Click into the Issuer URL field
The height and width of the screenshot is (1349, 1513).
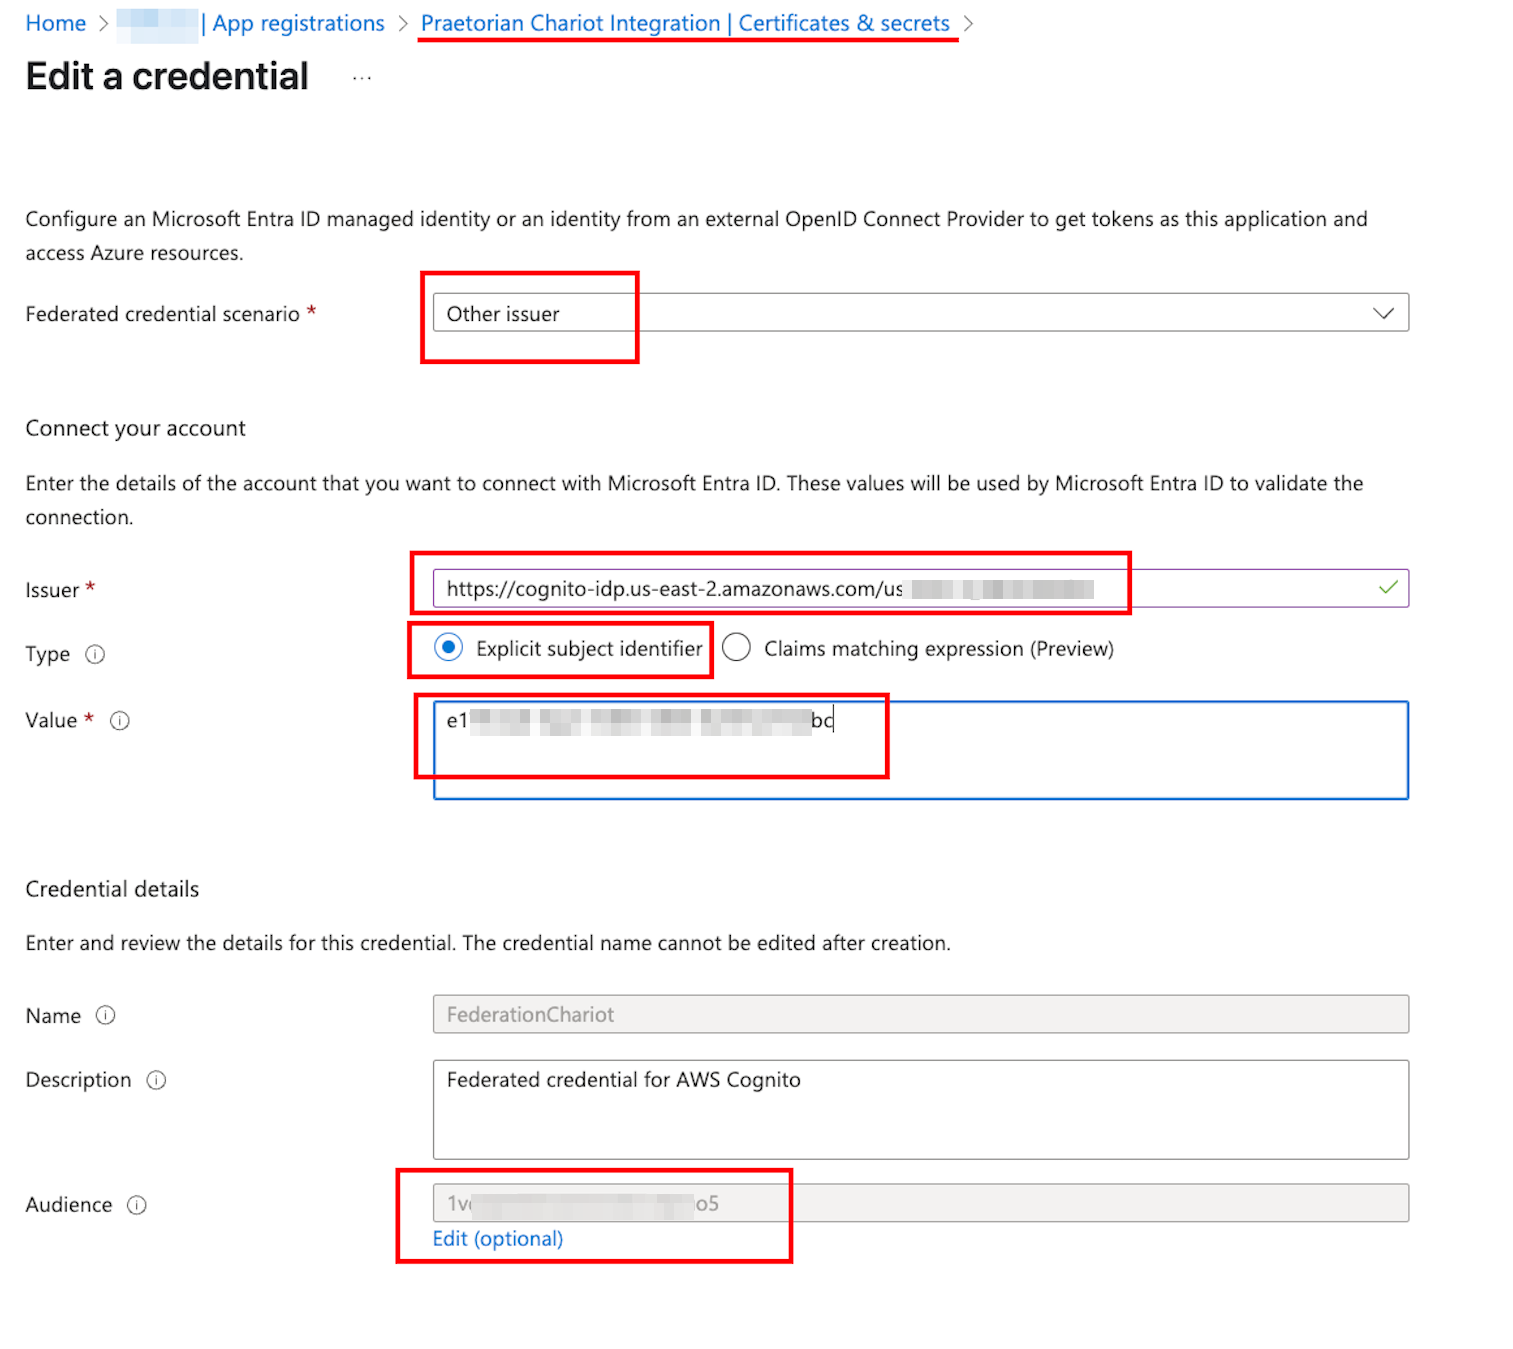(920, 588)
